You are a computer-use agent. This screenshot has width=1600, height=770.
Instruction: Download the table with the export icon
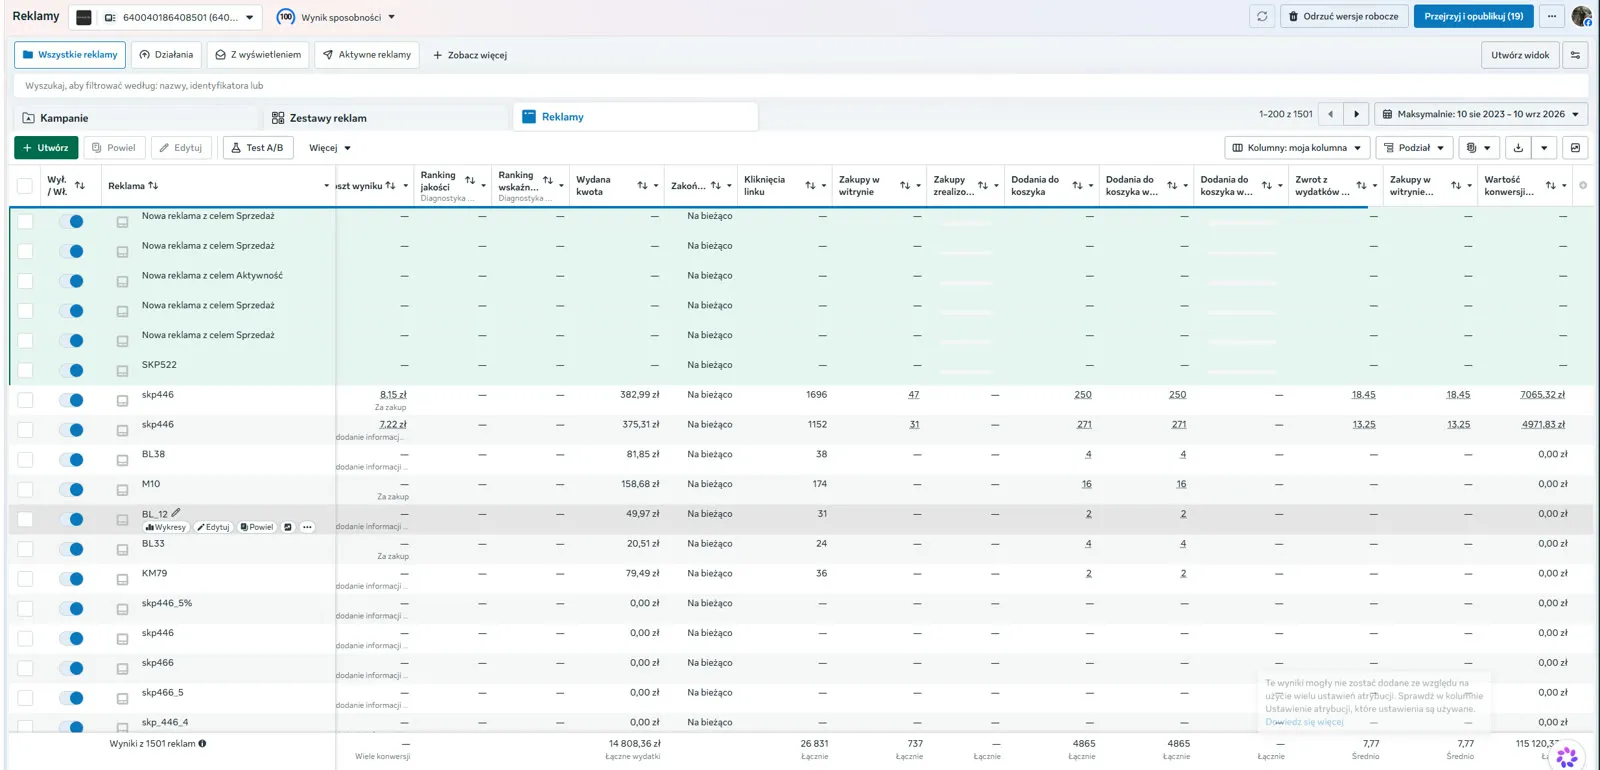point(1518,148)
